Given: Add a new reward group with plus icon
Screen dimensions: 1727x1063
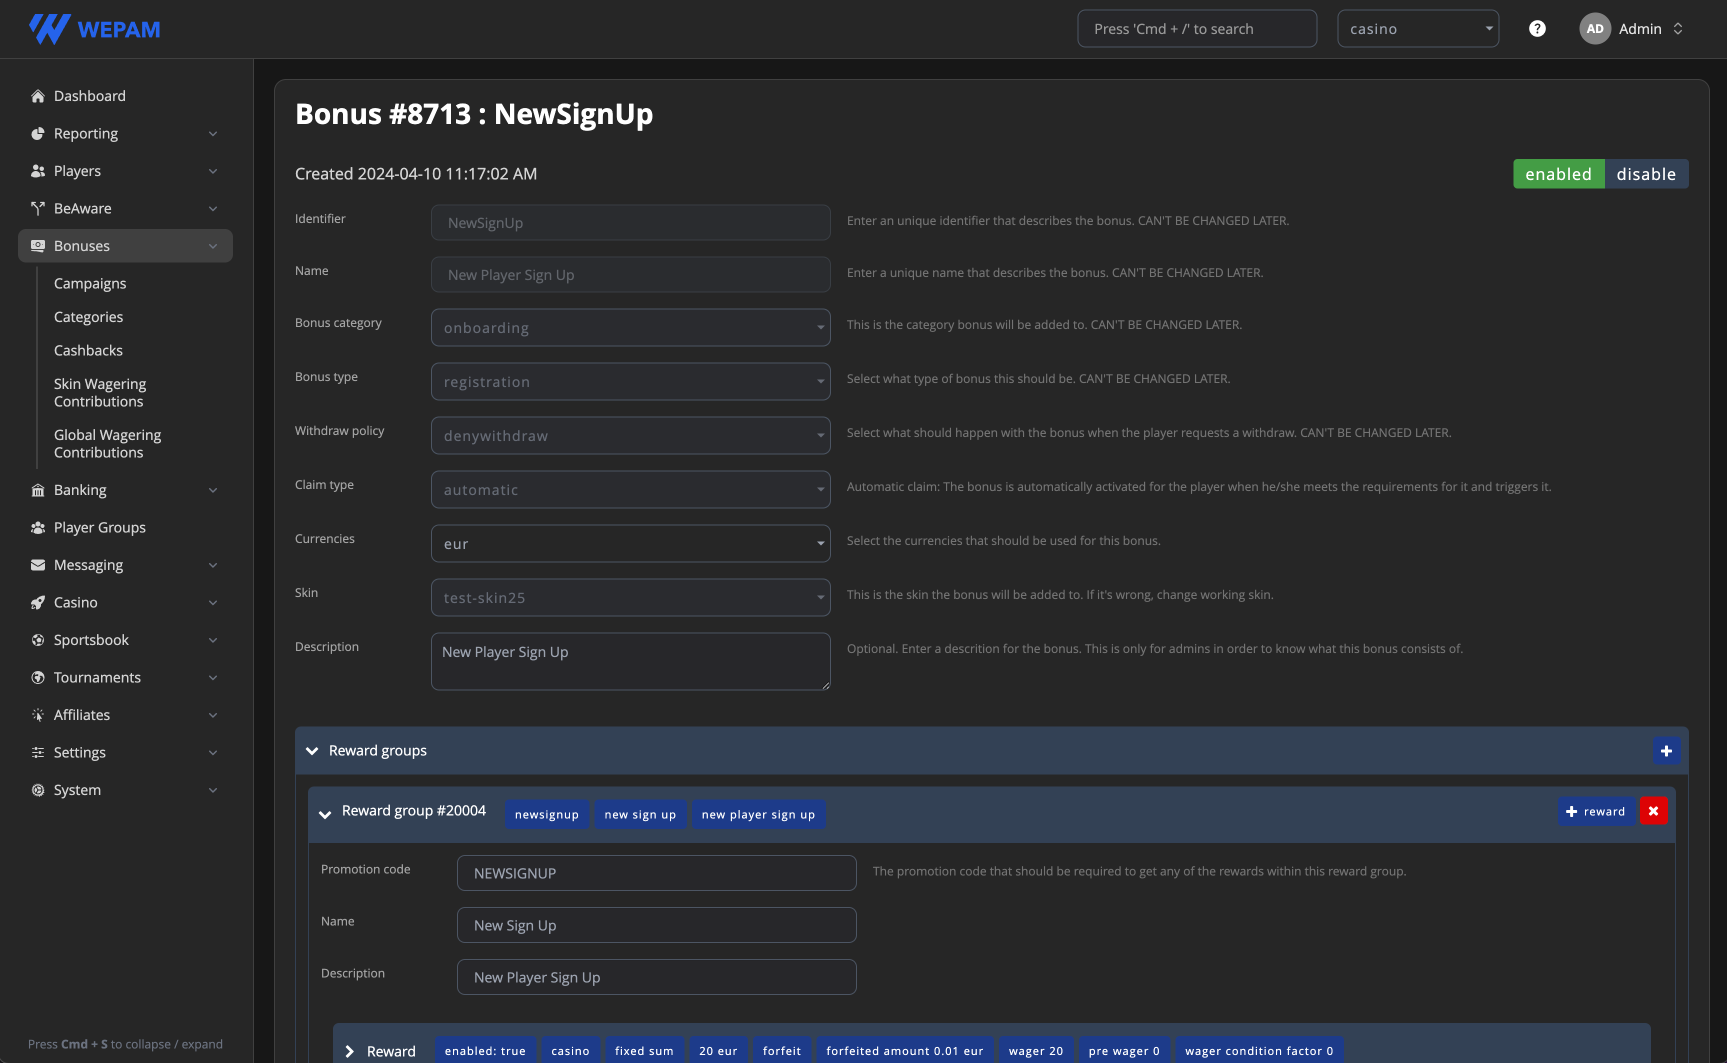Looking at the screenshot, I should click(1666, 751).
